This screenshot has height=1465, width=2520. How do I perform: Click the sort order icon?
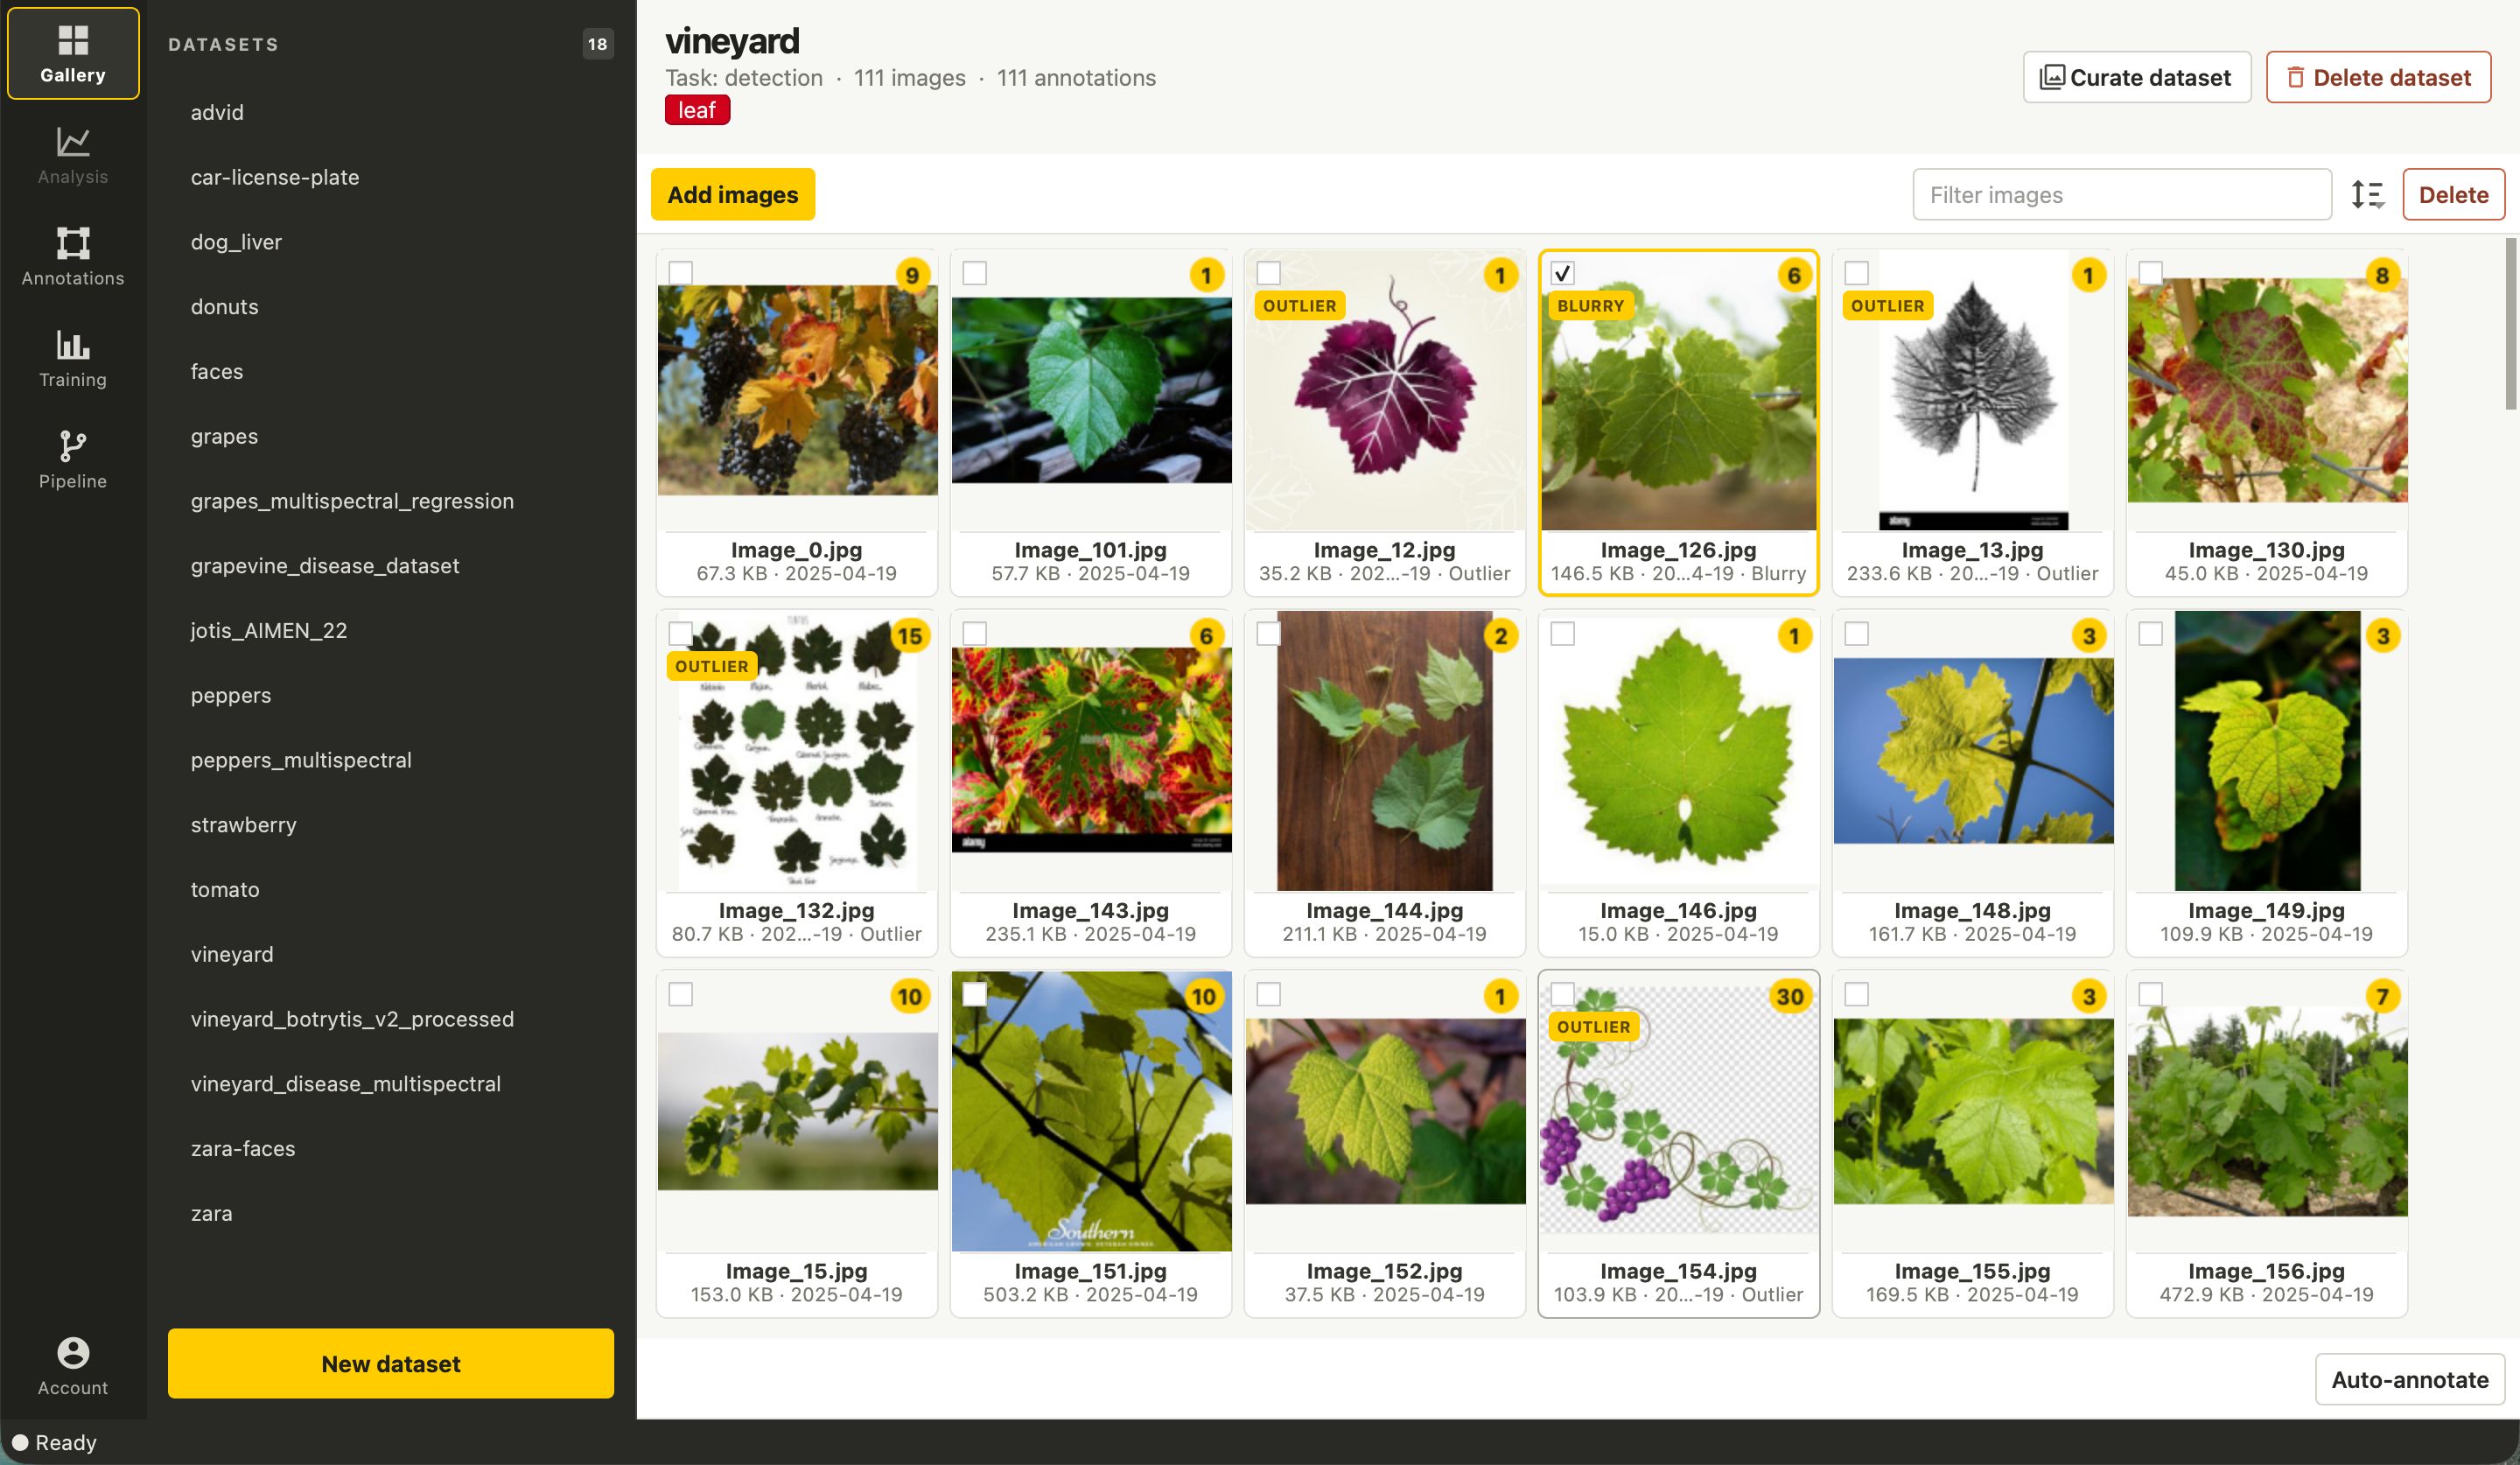pos(2367,194)
